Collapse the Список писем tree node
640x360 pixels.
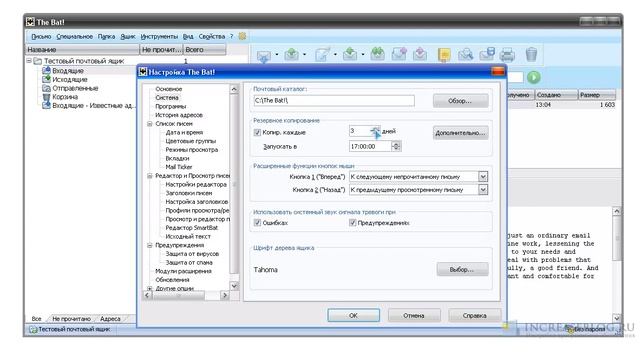click(150, 123)
